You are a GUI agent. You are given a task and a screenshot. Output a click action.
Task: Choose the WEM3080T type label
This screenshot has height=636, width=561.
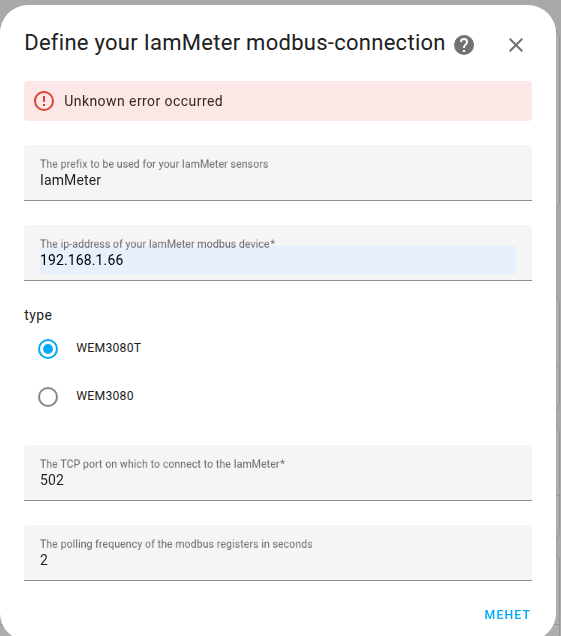108,348
